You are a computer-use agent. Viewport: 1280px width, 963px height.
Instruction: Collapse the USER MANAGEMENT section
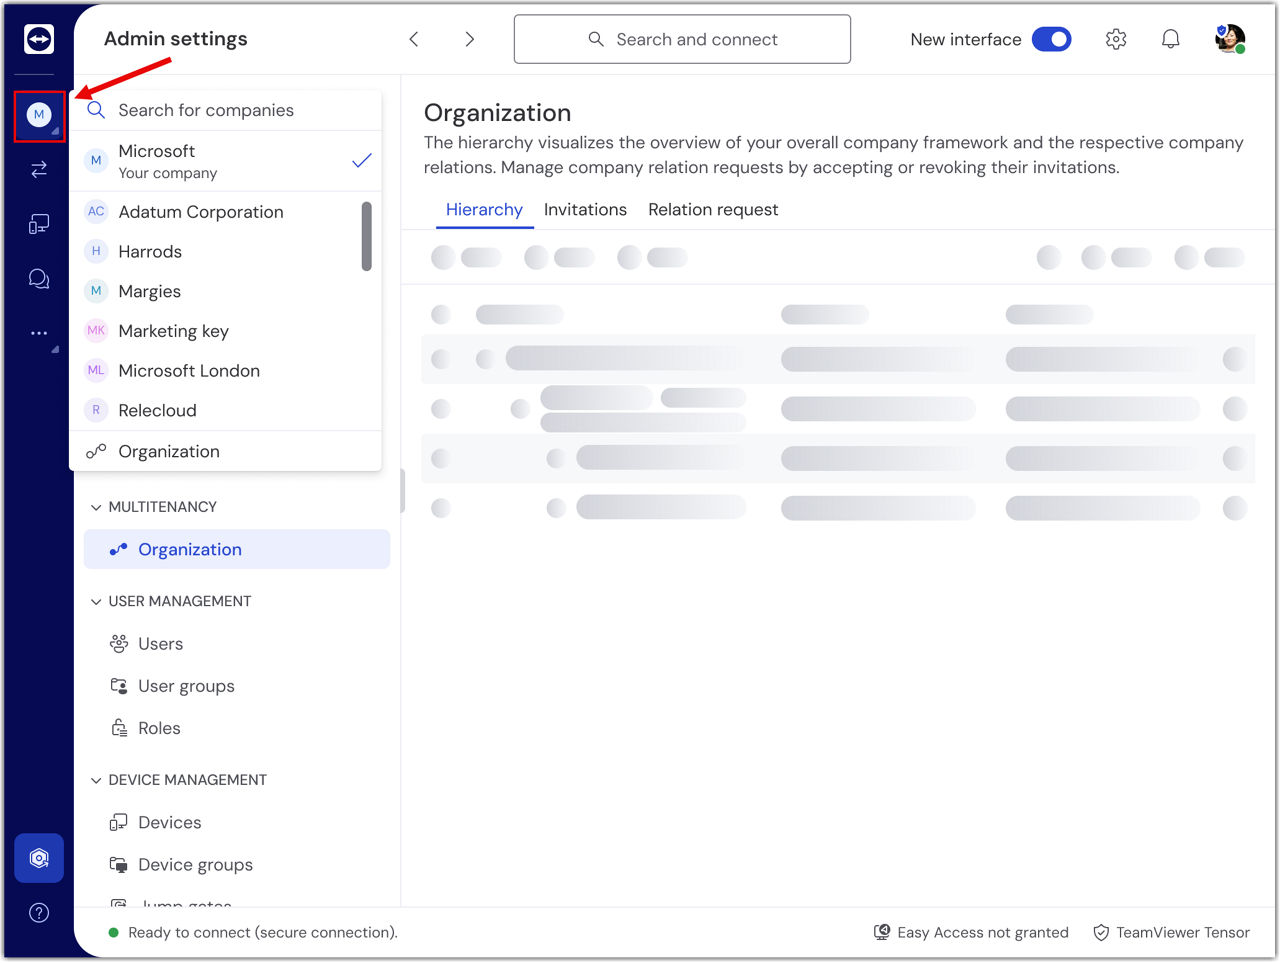97,601
